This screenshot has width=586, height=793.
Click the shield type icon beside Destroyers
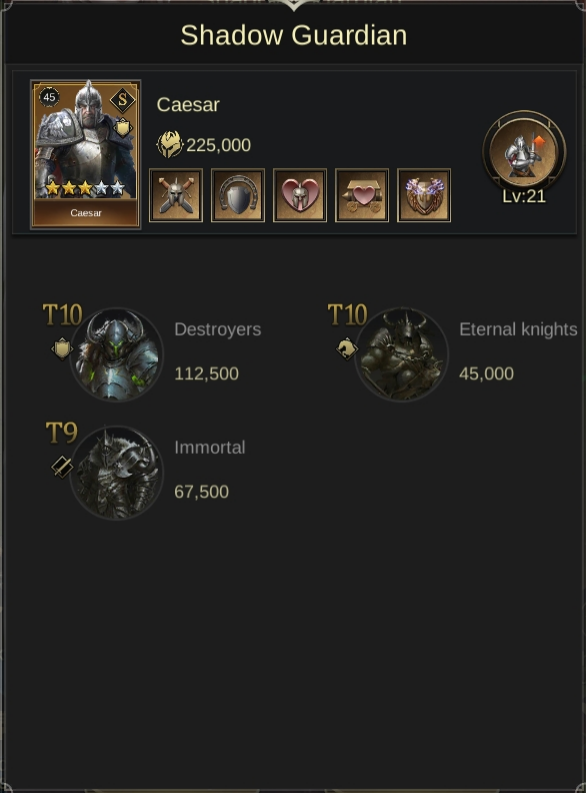pyautogui.click(x=62, y=349)
